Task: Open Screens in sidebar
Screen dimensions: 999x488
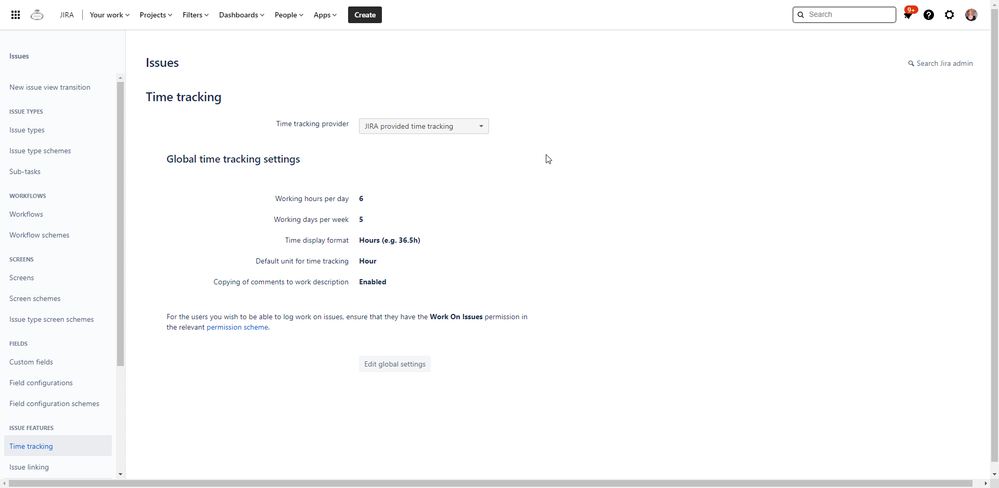Action: click(x=22, y=278)
